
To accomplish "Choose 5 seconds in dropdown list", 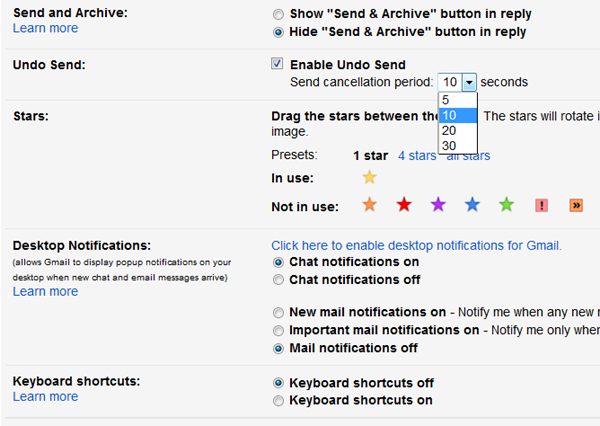I will [458, 100].
